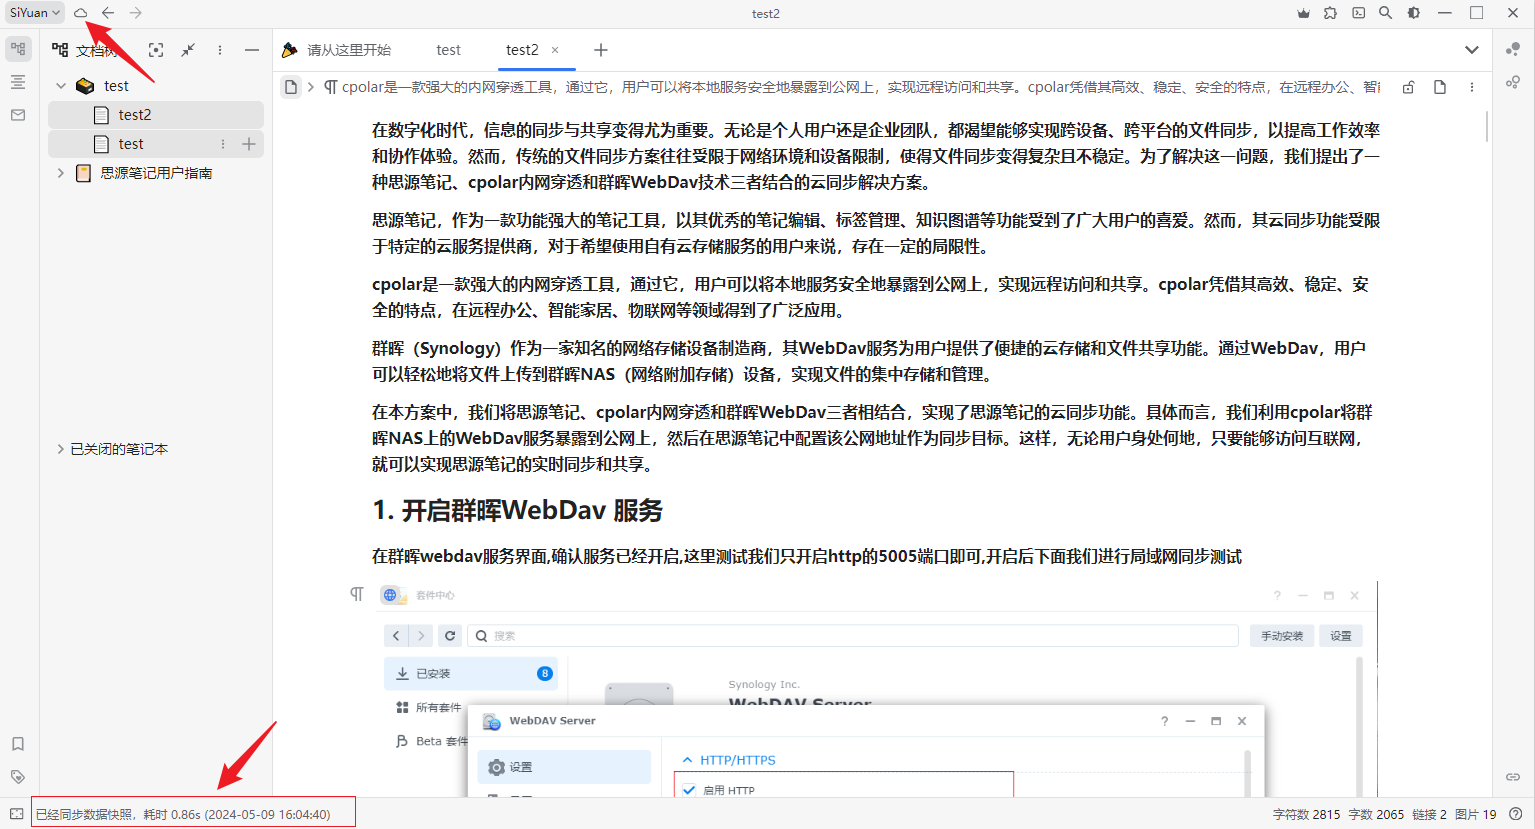Click the editor vertical scrollbar
Image resolution: width=1535 pixels, height=829 pixels.
(x=1487, y=128)
